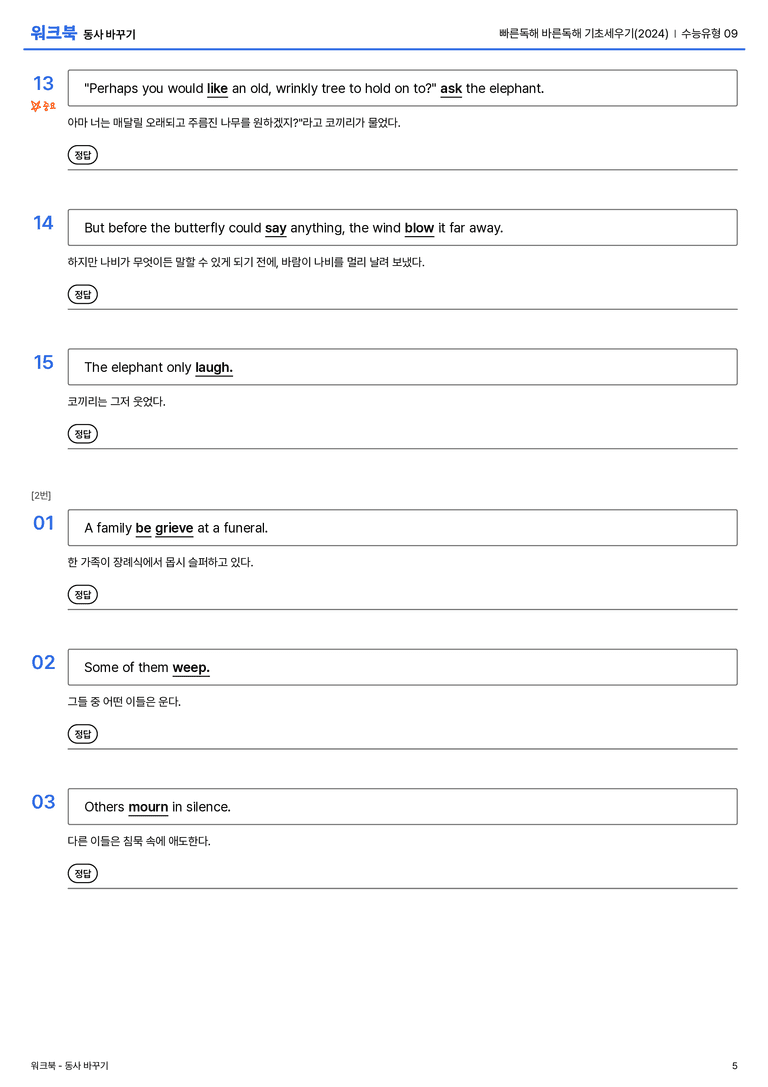
Task: Click the underlined word 'say' in sentence 14
Action: tap(275, 228)
